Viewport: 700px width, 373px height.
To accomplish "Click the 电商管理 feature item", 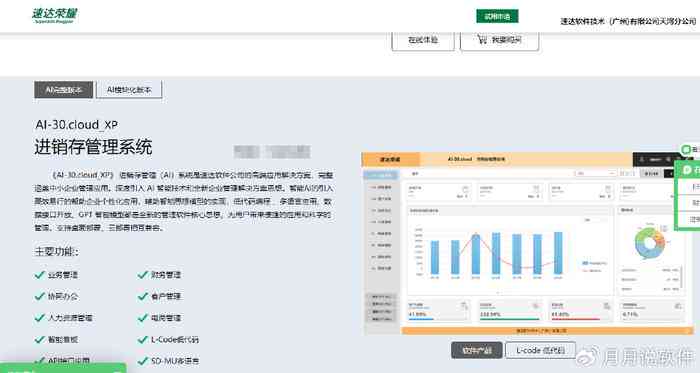I will click(x=159, y=318).
